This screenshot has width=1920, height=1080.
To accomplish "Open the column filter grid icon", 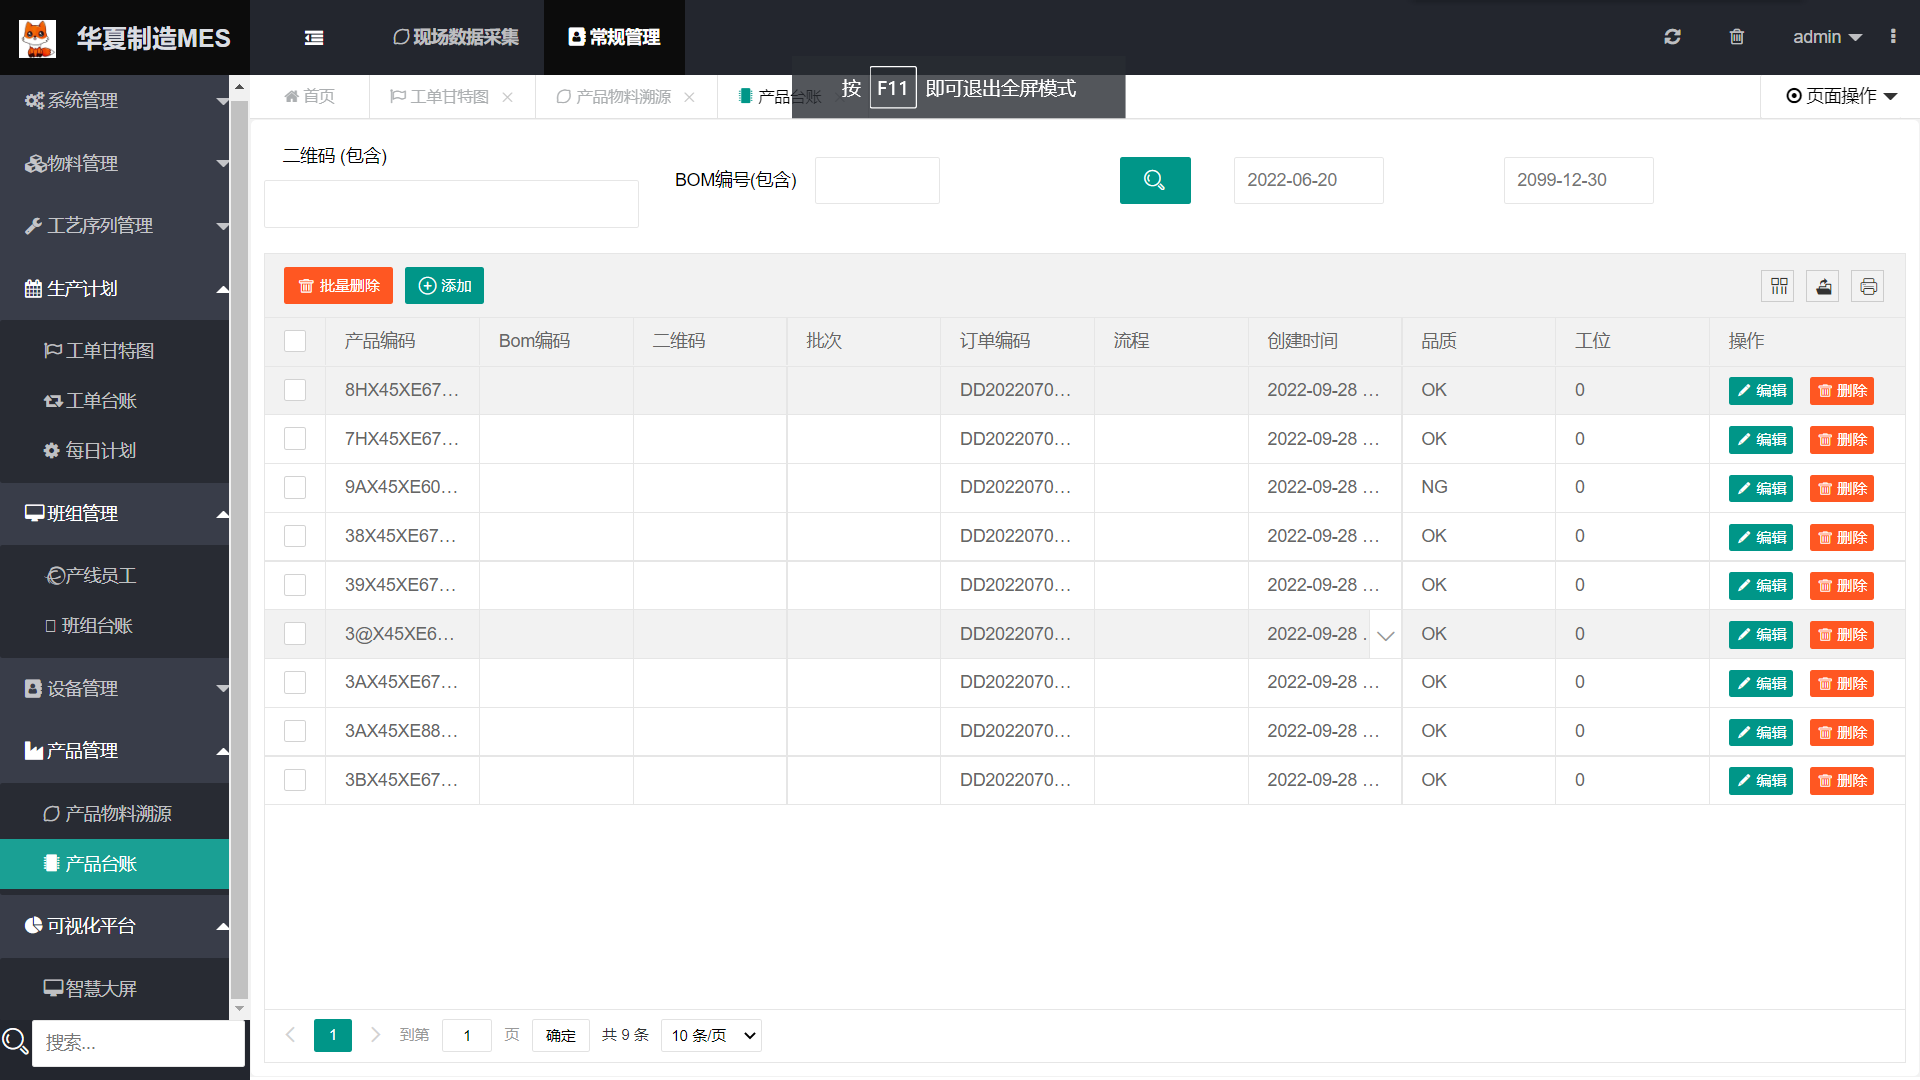I will coord(1779,286).
